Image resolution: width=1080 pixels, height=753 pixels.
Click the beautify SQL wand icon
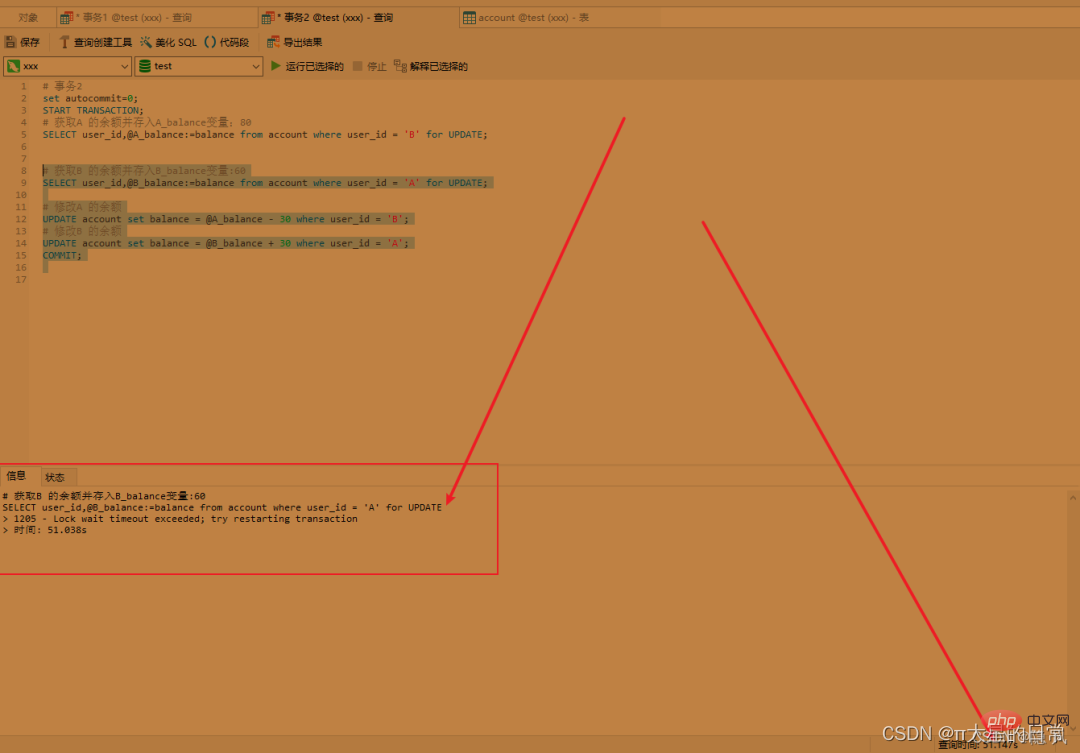pos(146,42)
